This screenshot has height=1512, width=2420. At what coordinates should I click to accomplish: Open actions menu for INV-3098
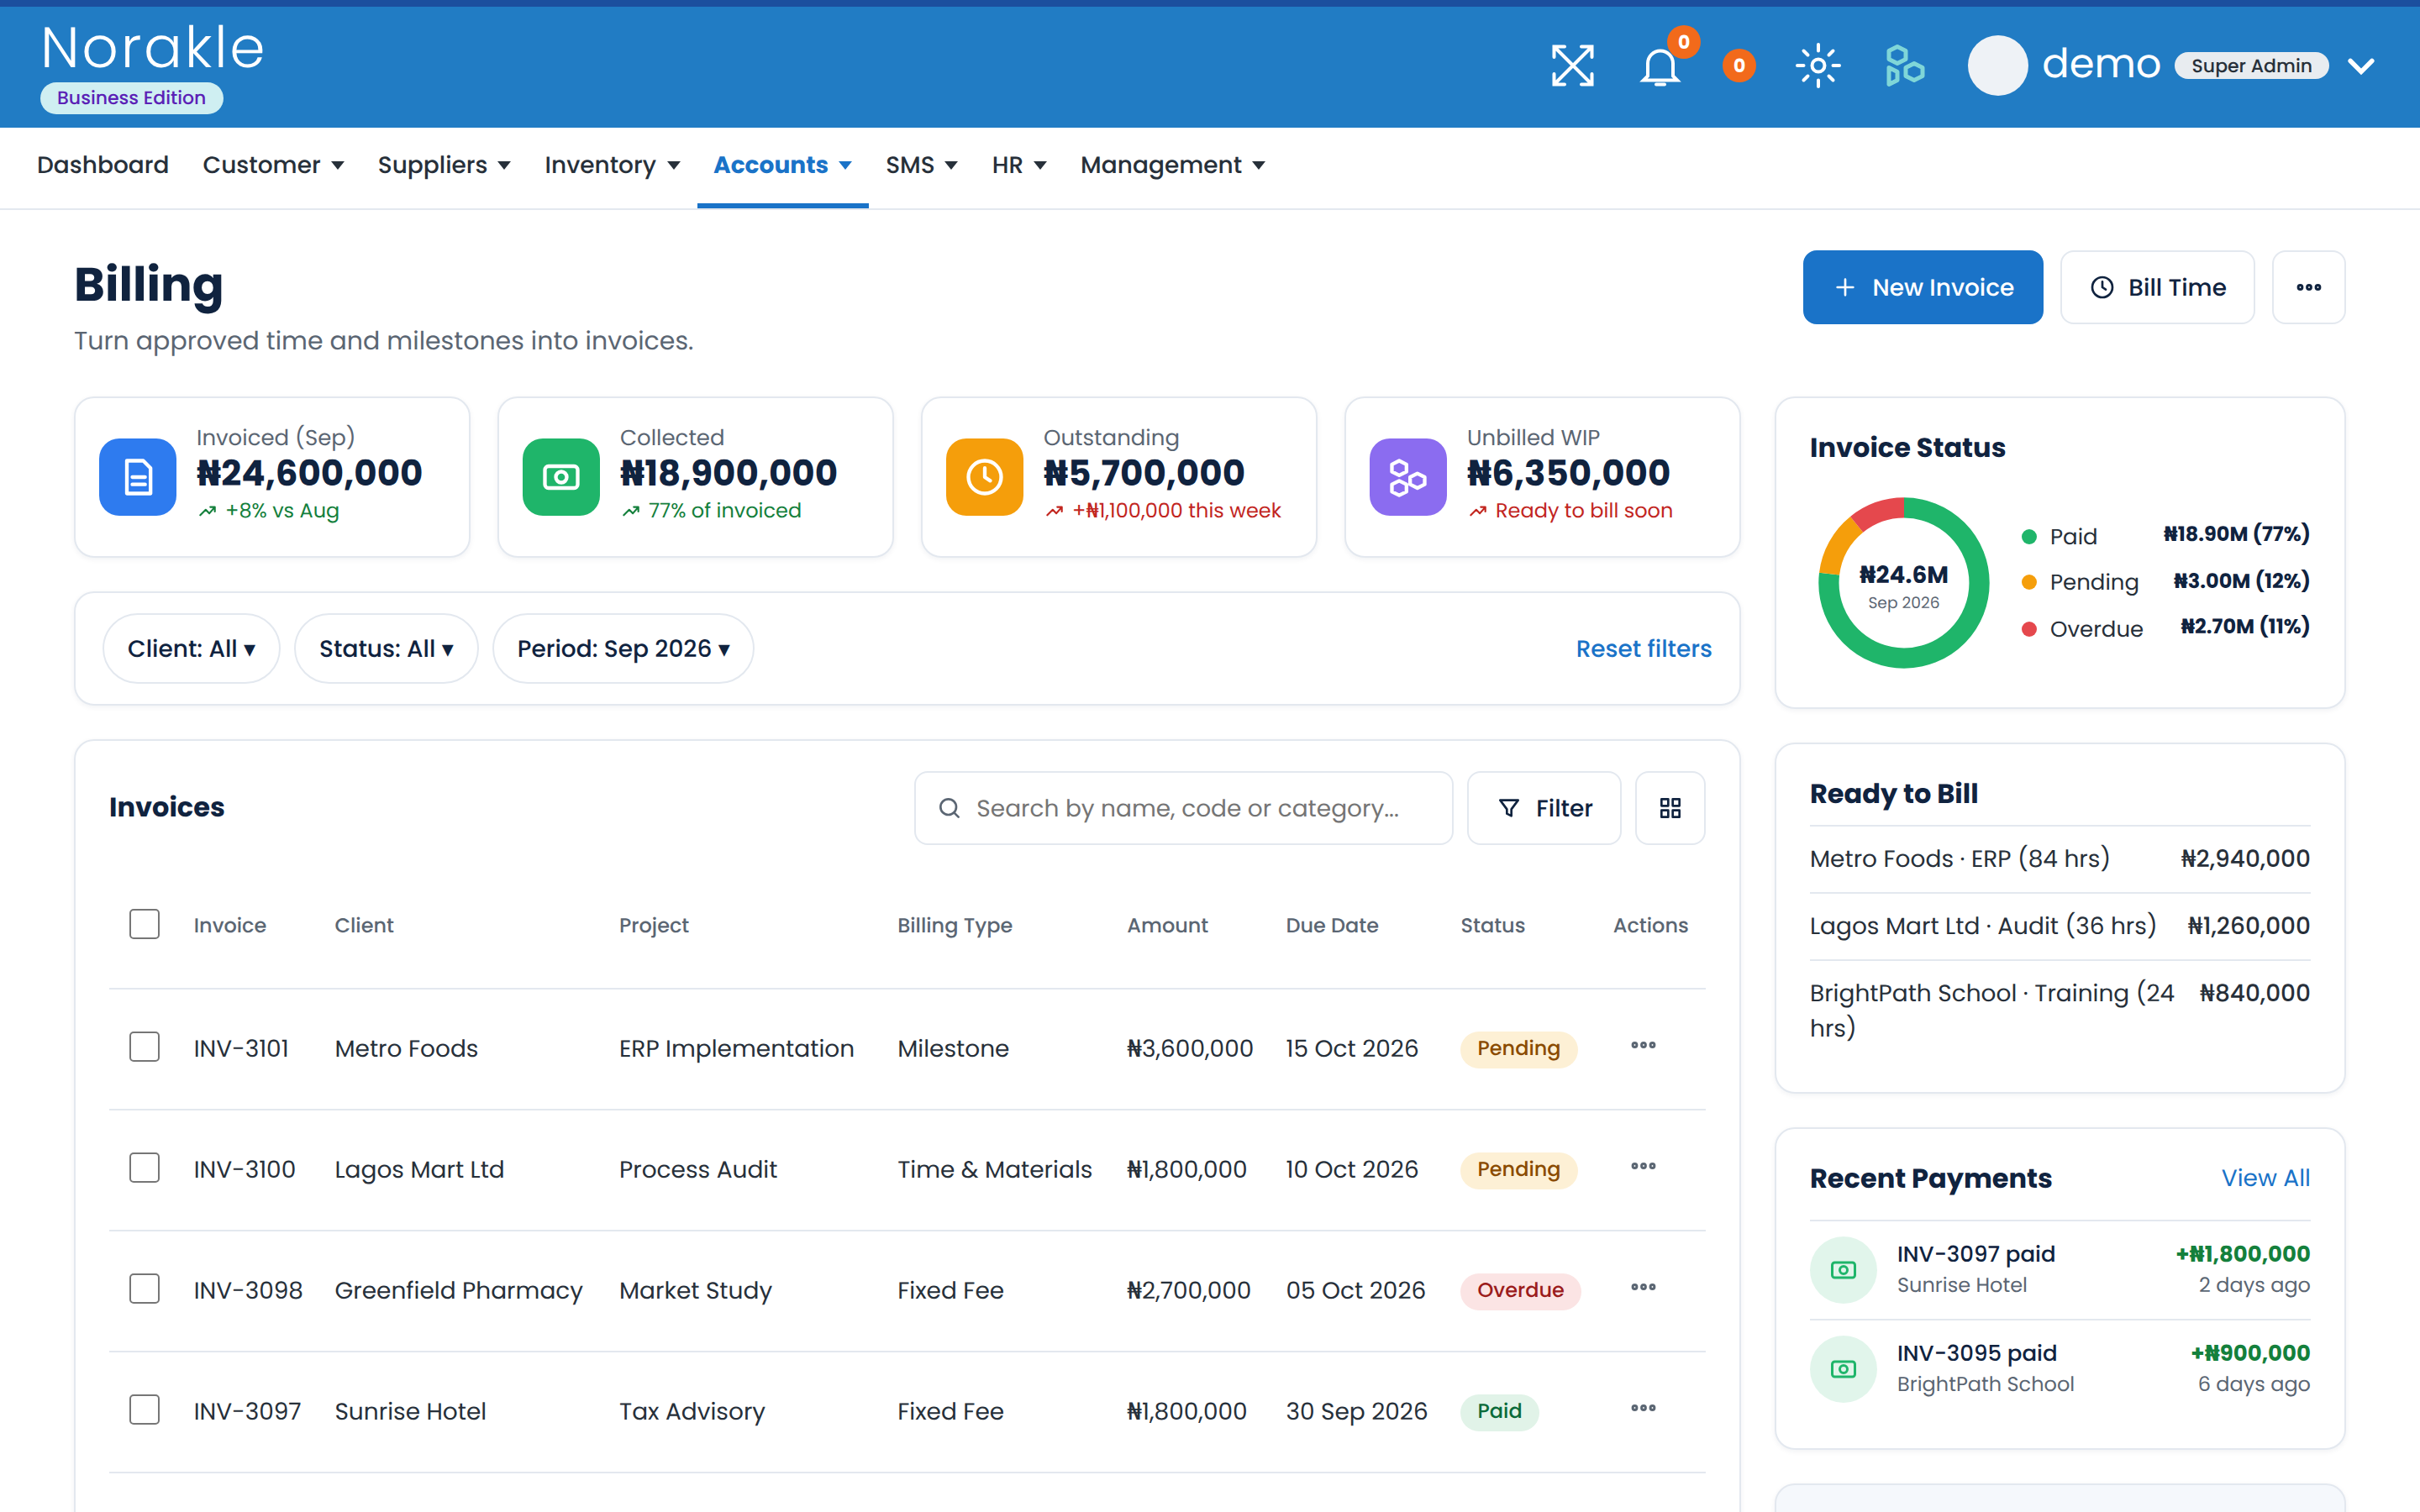click(x=1643, y=1288)
